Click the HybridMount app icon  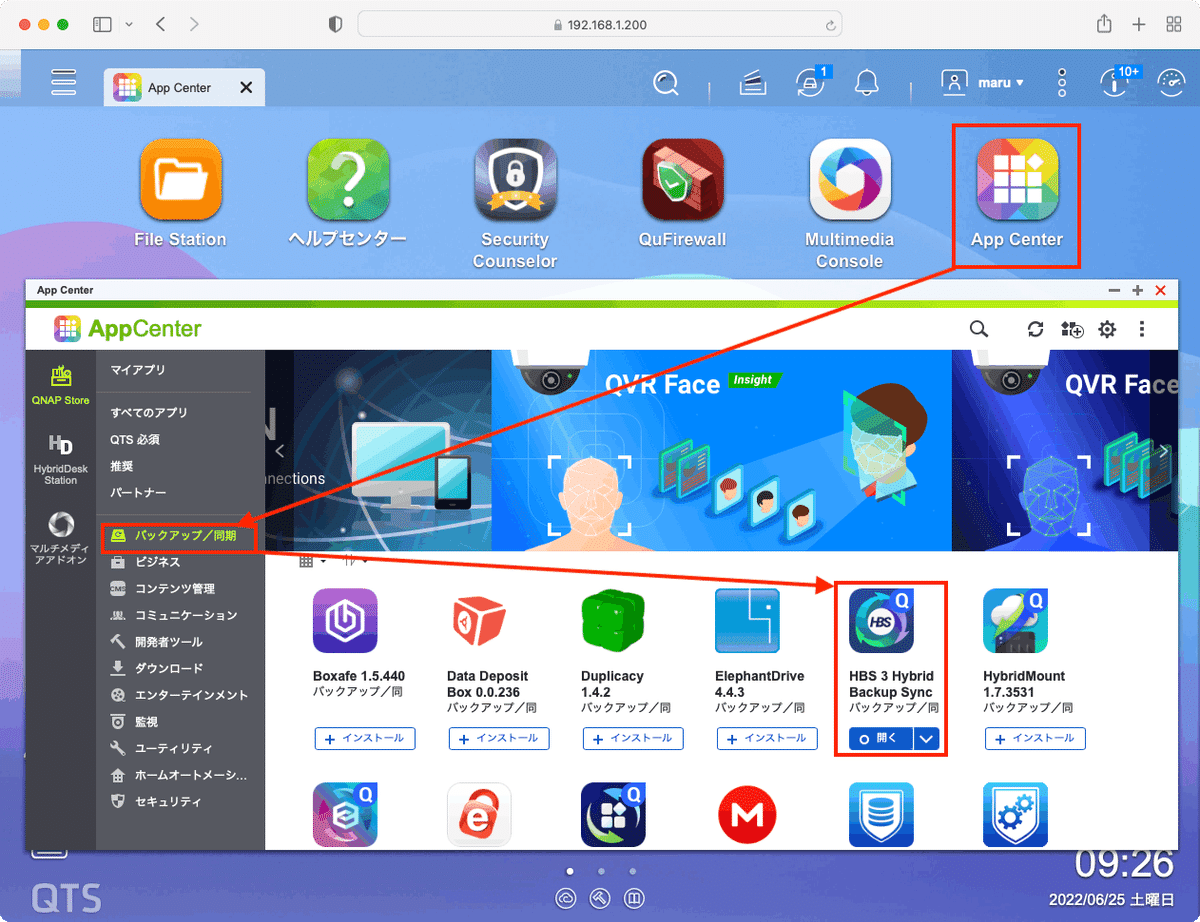pyautogui.click(x=1015, y=621)
